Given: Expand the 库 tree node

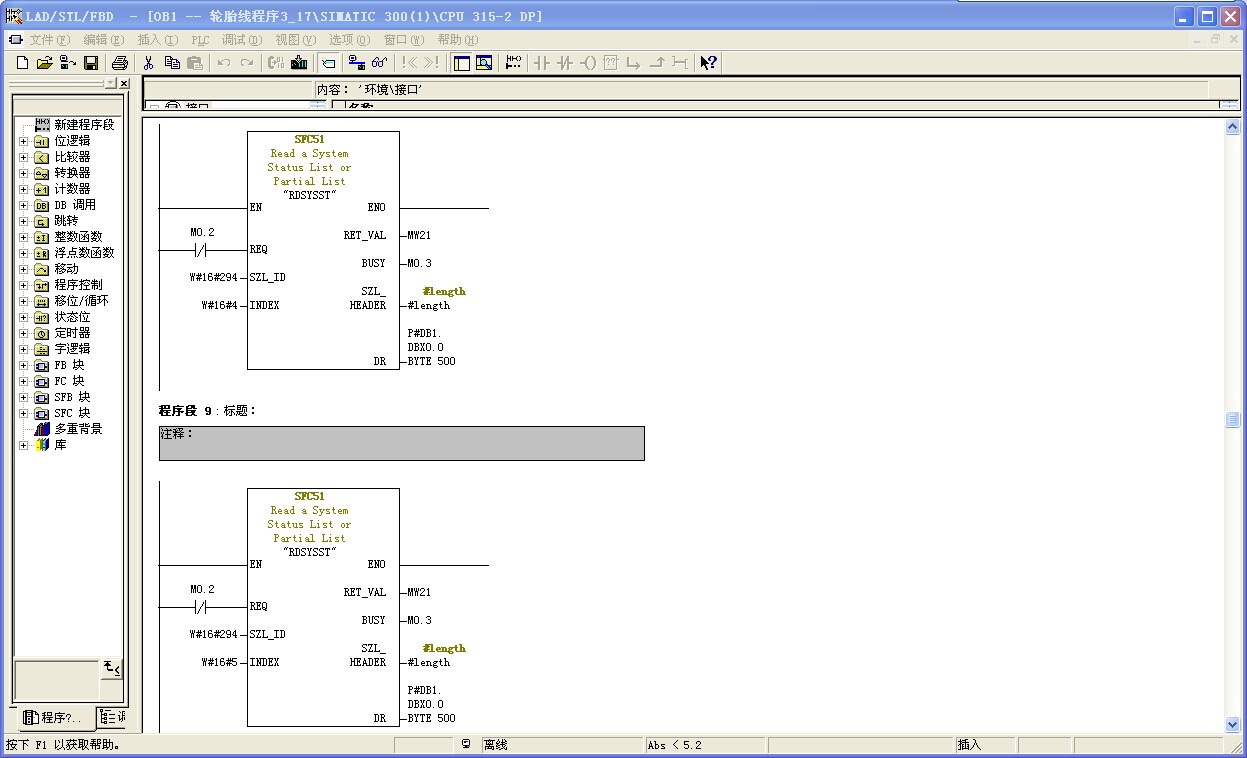Looking at the screenshot, I should [x=23, y=445].
